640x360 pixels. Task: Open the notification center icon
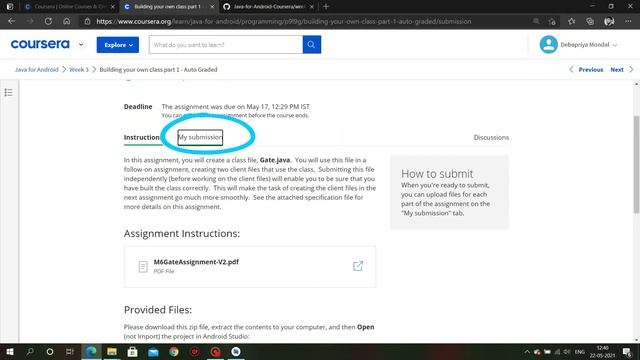[x=627, y=352]
